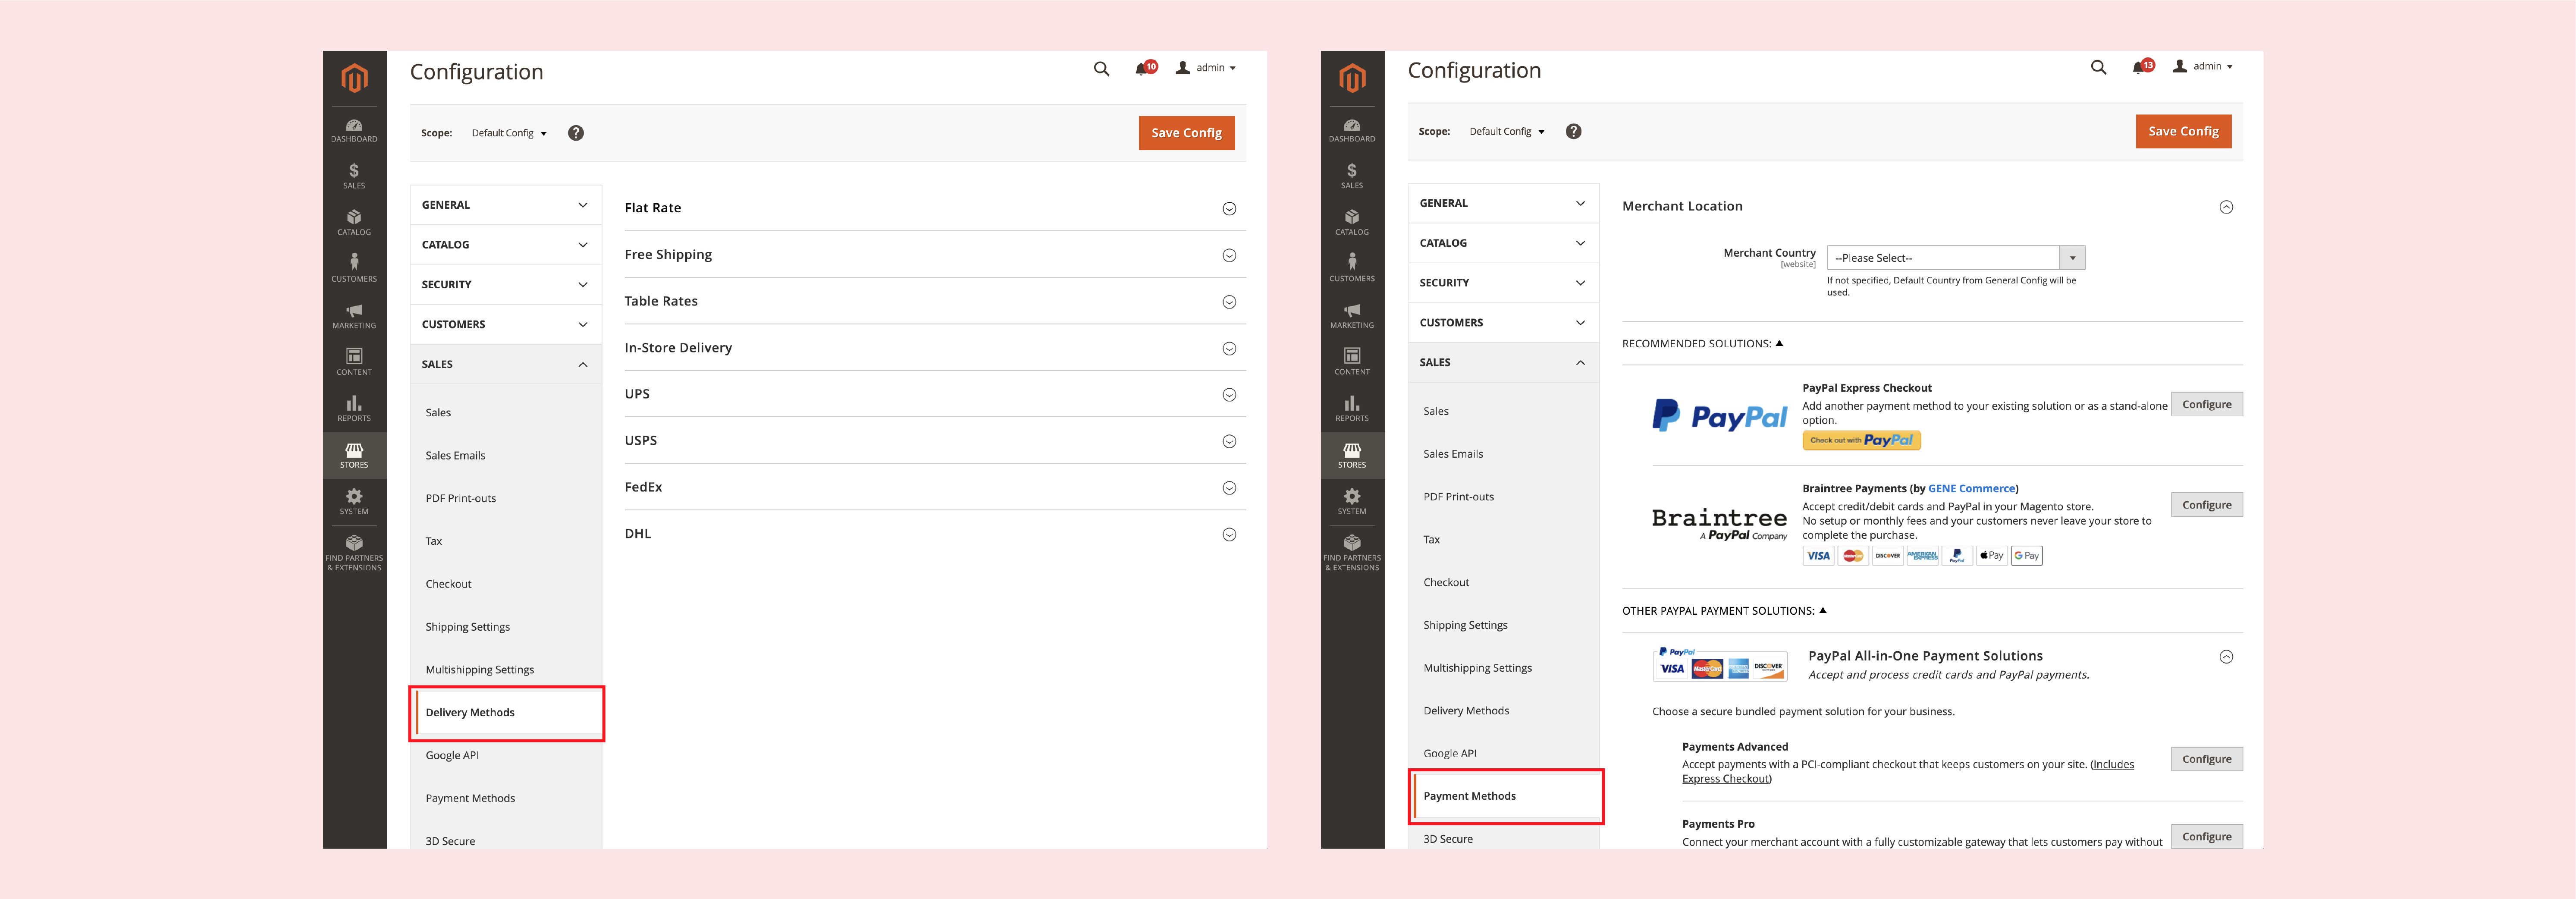Open Sales dollar icon in left window sidebar
The height and width of the screenshot is (899, 2576).
(354, 177)
